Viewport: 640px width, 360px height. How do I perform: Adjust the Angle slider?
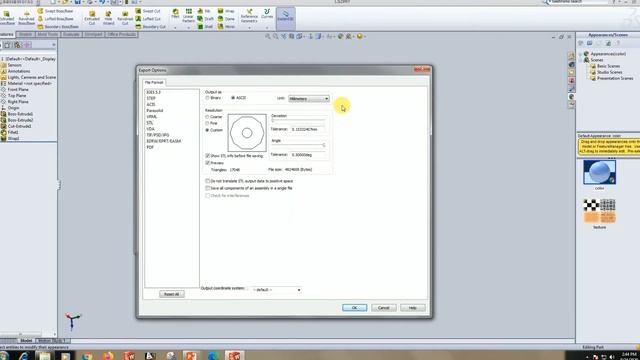click(x=298, y=145)
